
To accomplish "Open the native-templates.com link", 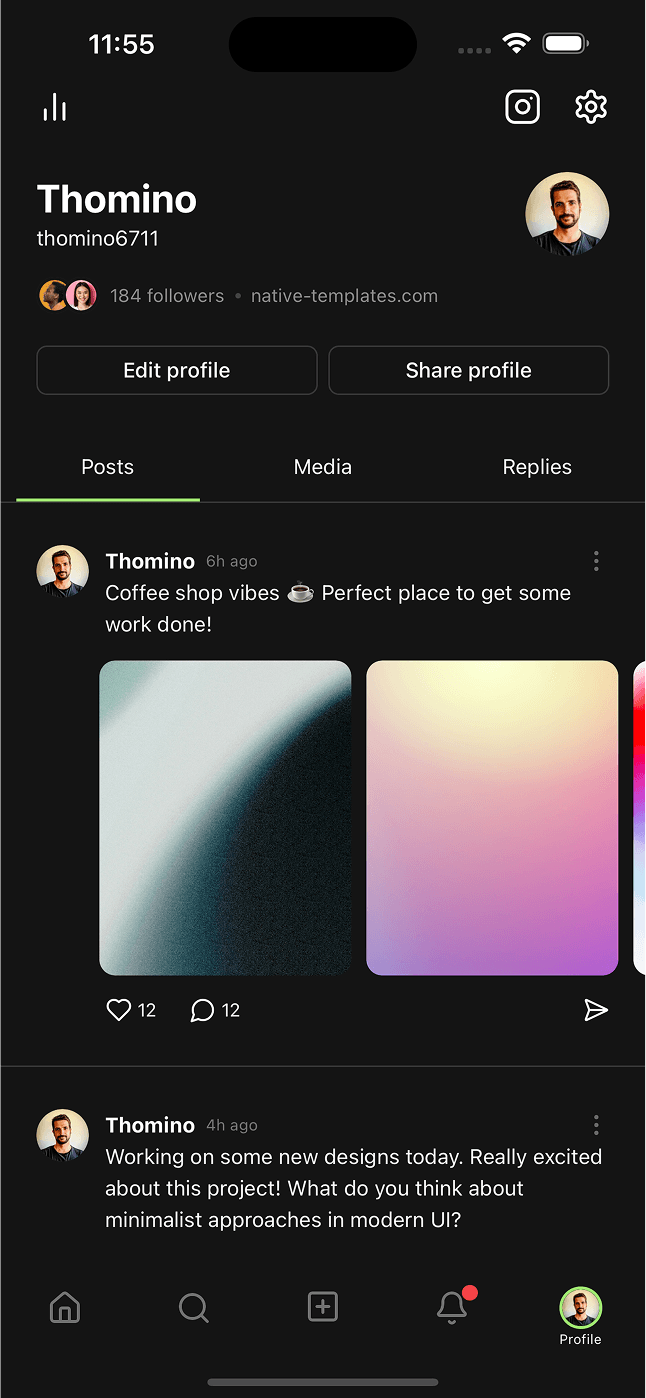I will (x=344, y=295).
